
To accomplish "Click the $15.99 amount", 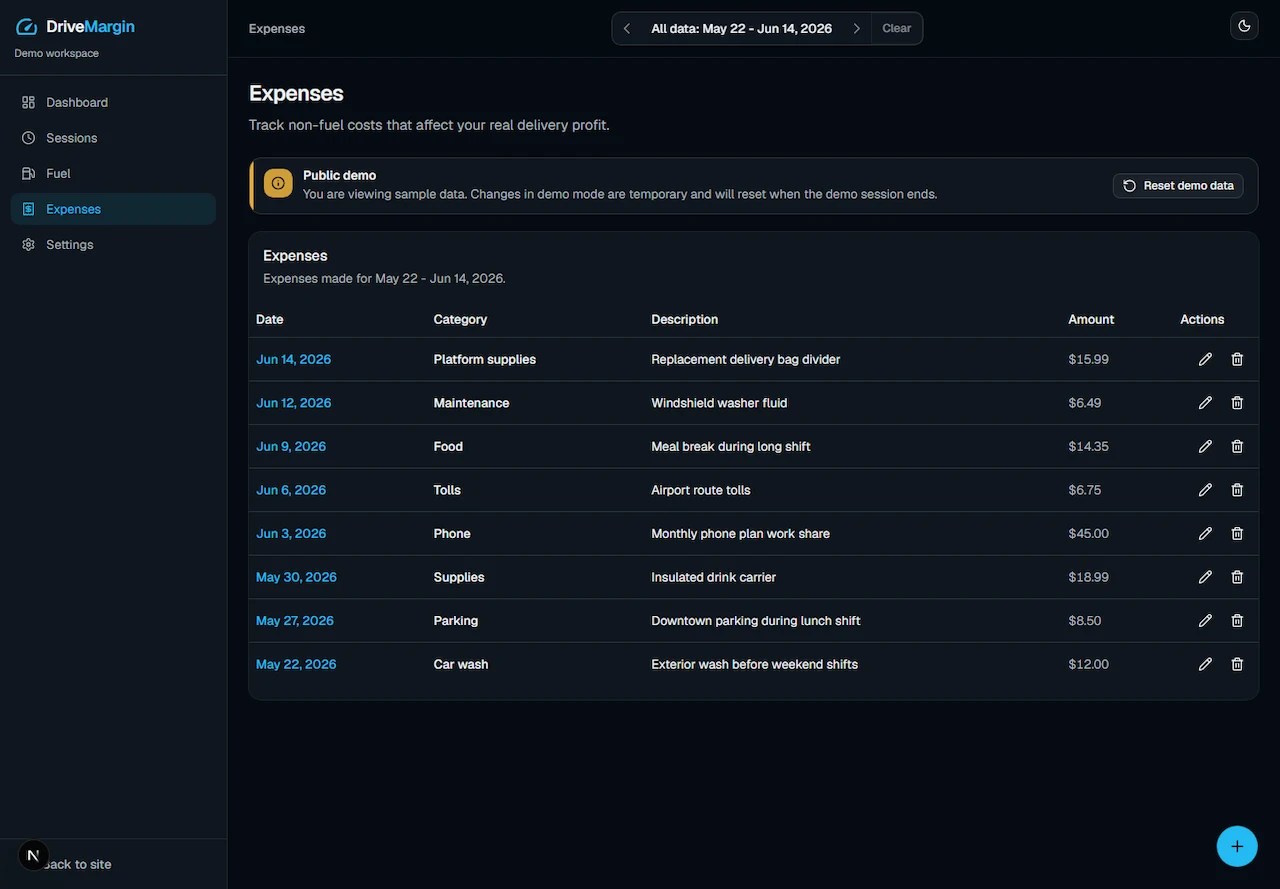I will point(1089,359).
